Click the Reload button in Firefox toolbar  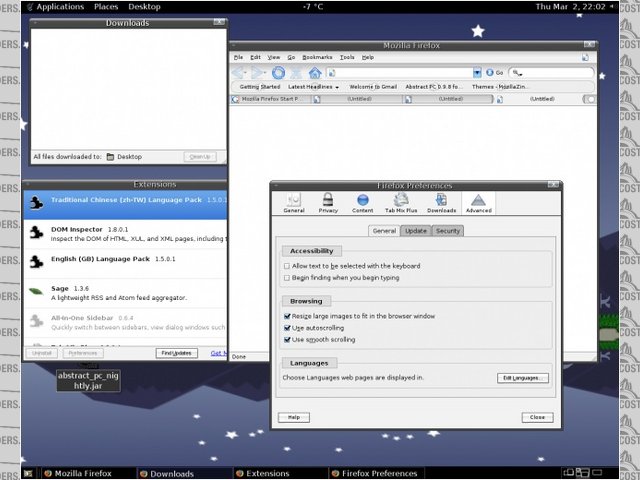pos(279,73)
